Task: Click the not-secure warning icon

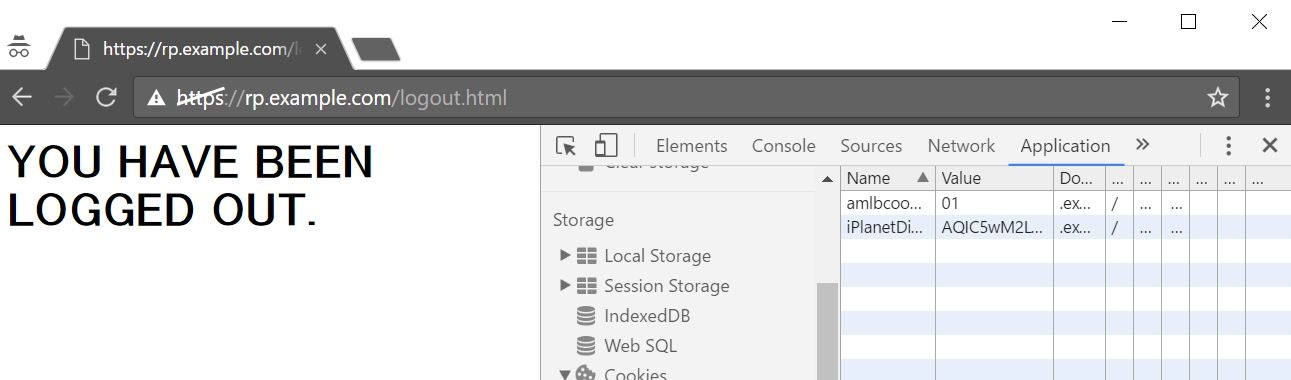Action: point(156,98)
